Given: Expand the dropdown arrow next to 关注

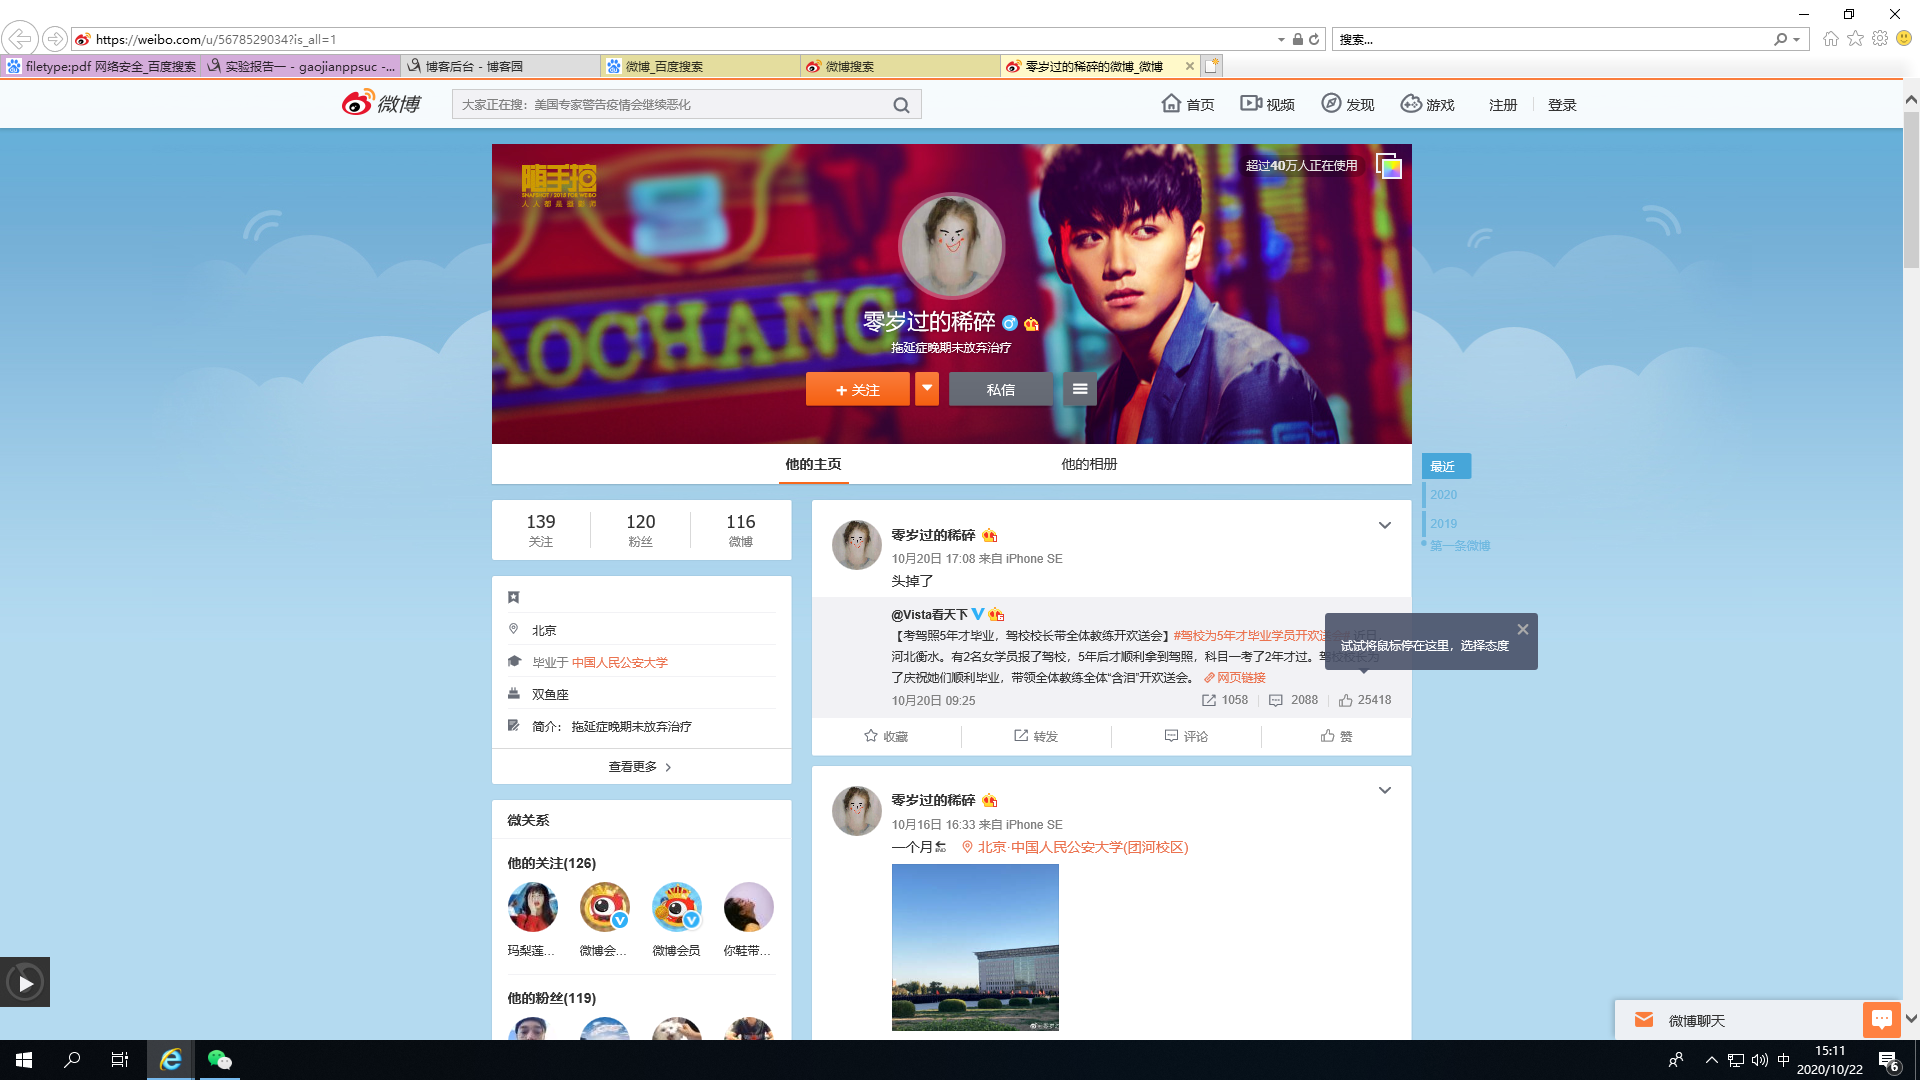Looking at the screenshot, I should [927, 388].
